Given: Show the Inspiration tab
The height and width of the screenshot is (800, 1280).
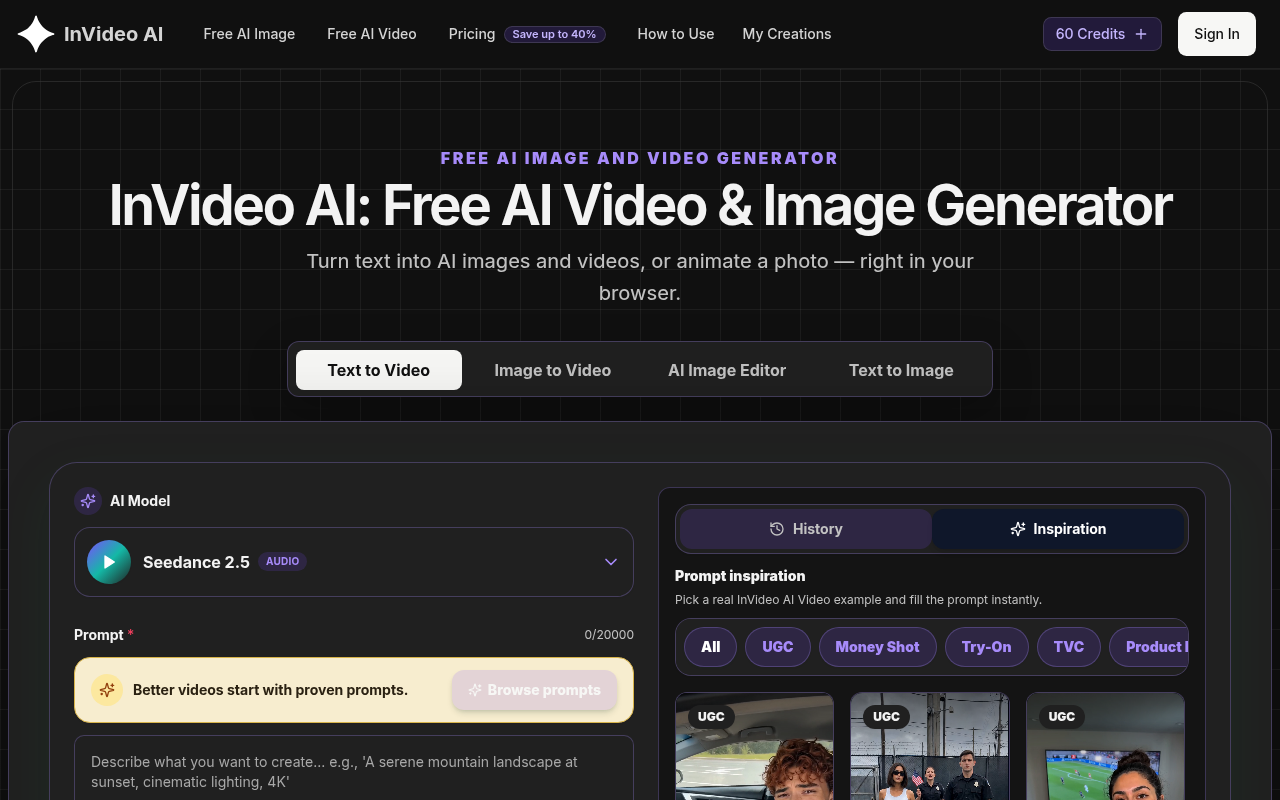Looking at the screenshot, I should (x=1058, y=529).
